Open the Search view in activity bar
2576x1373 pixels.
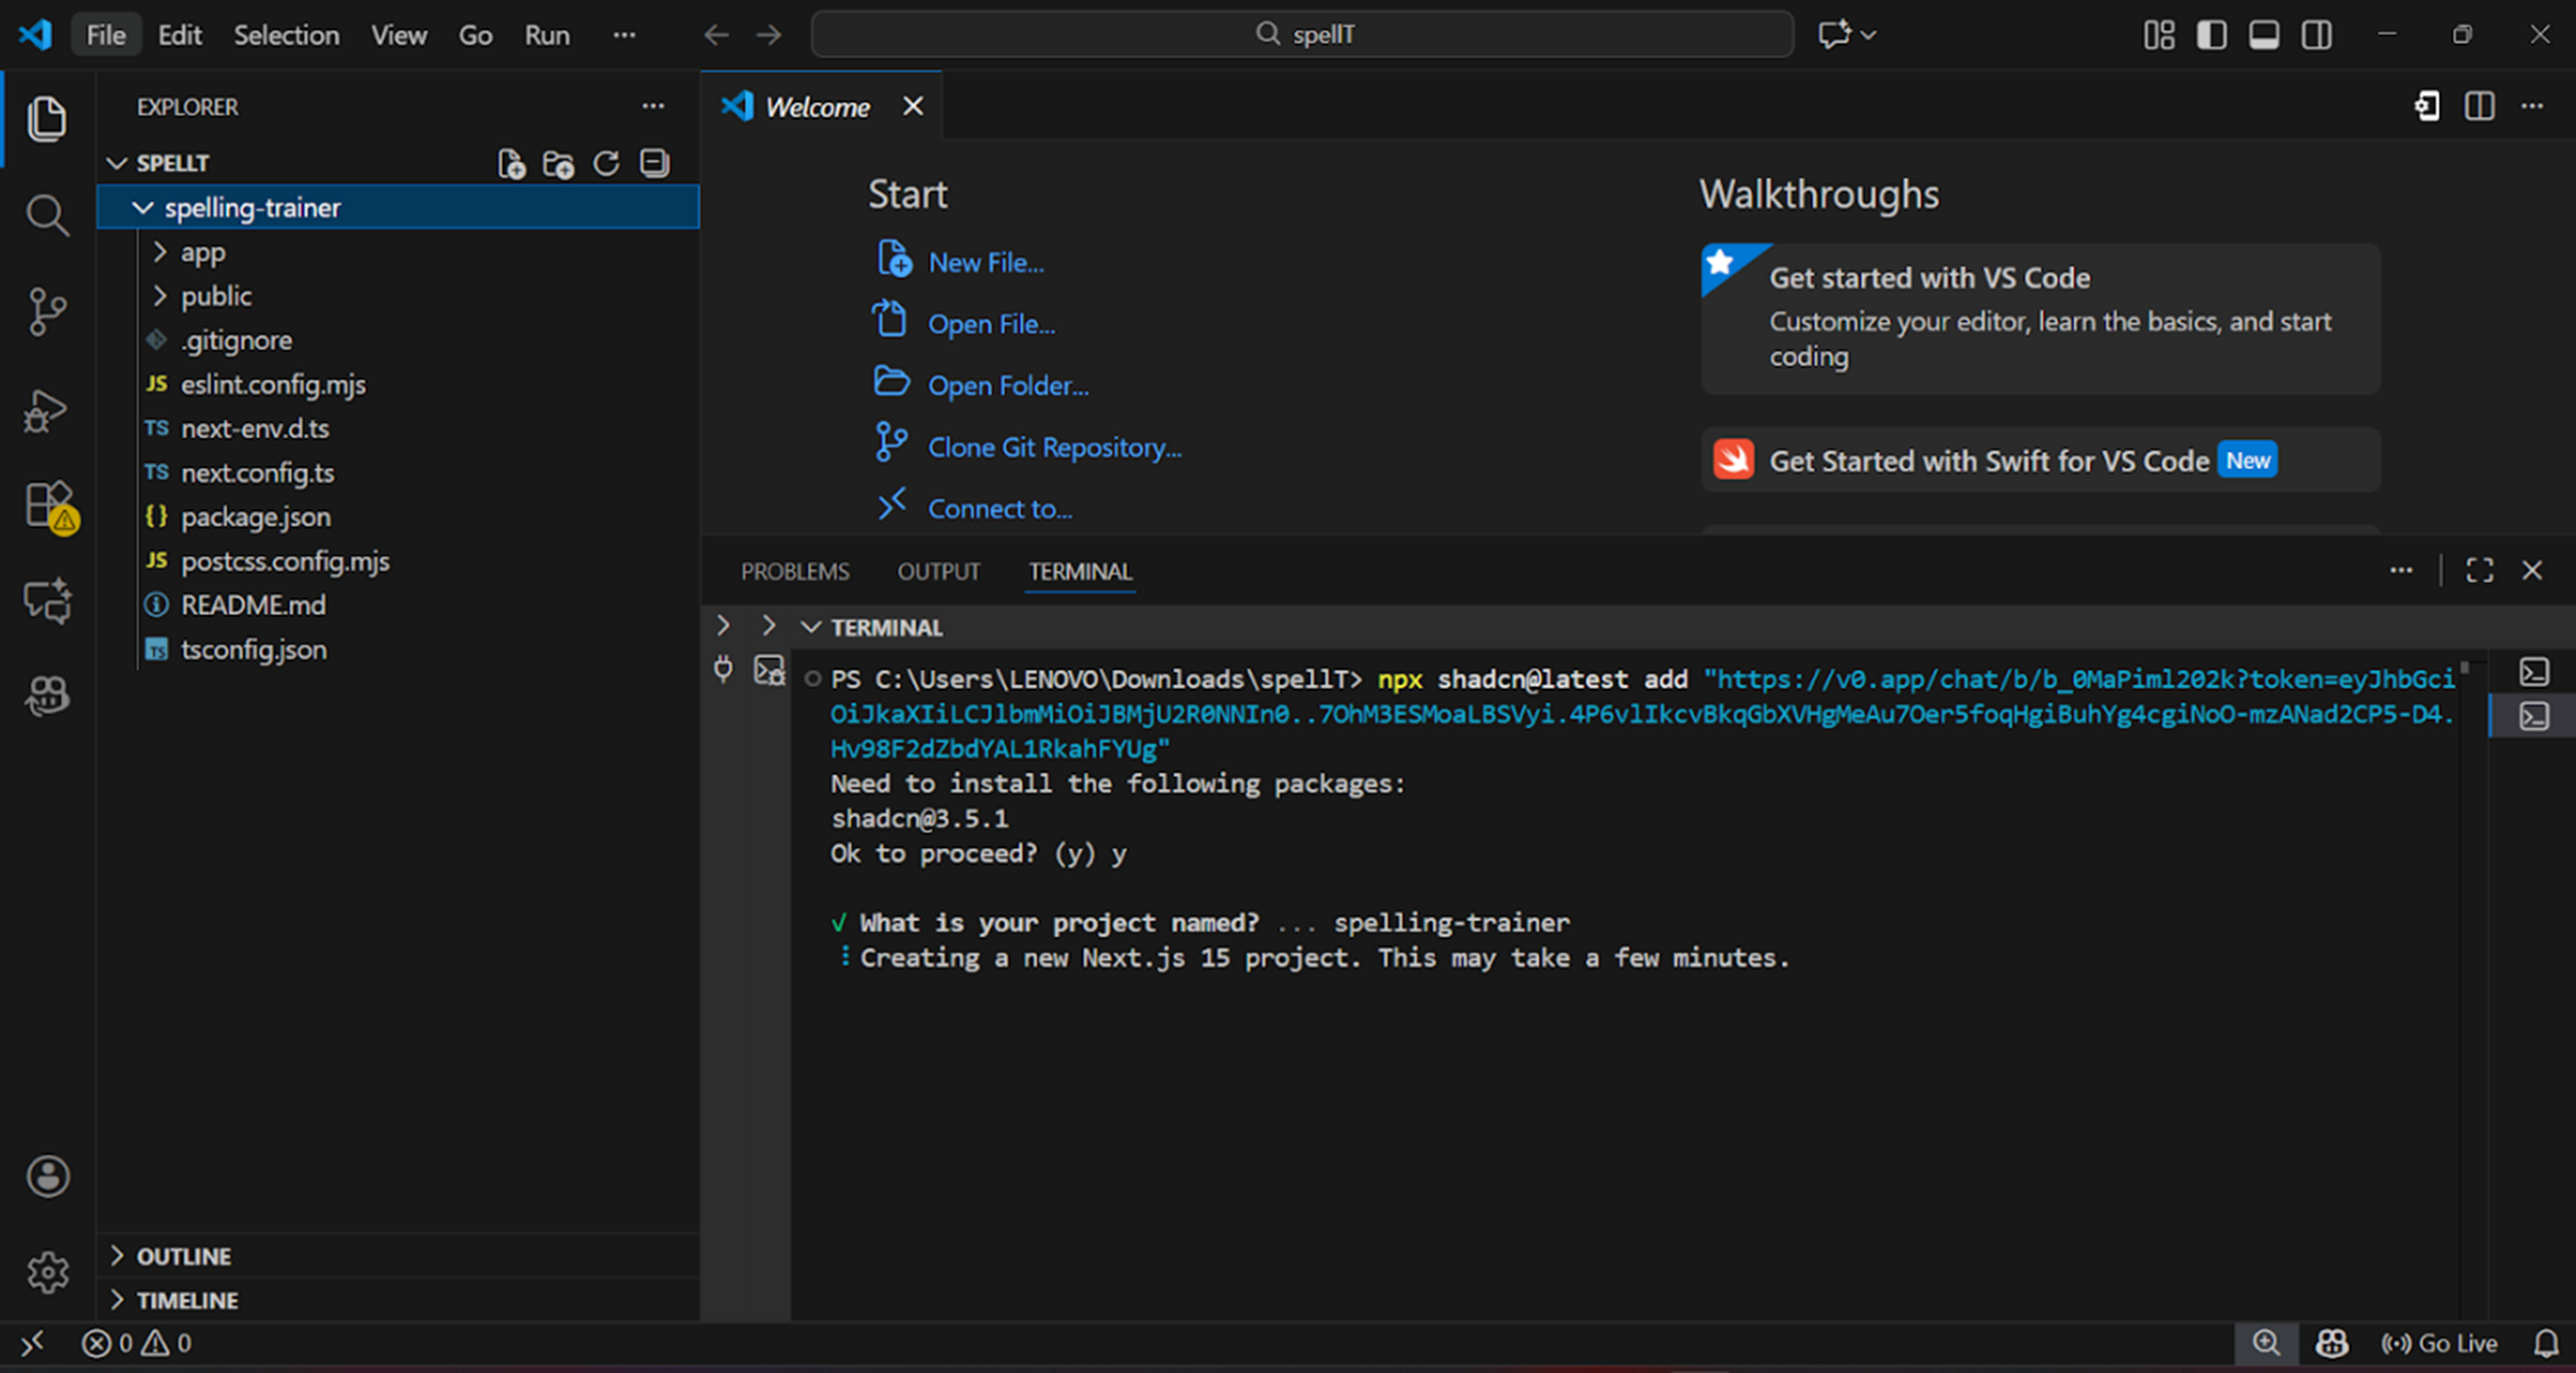(46, 215)
